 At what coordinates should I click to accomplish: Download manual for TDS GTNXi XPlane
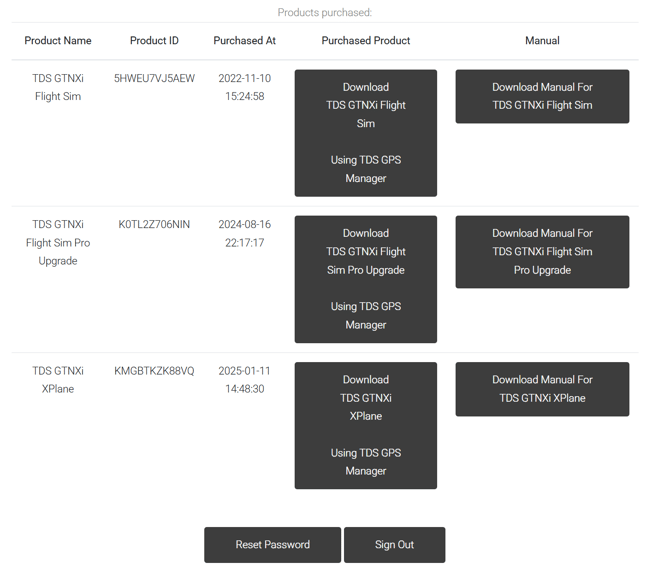[542, 389]
